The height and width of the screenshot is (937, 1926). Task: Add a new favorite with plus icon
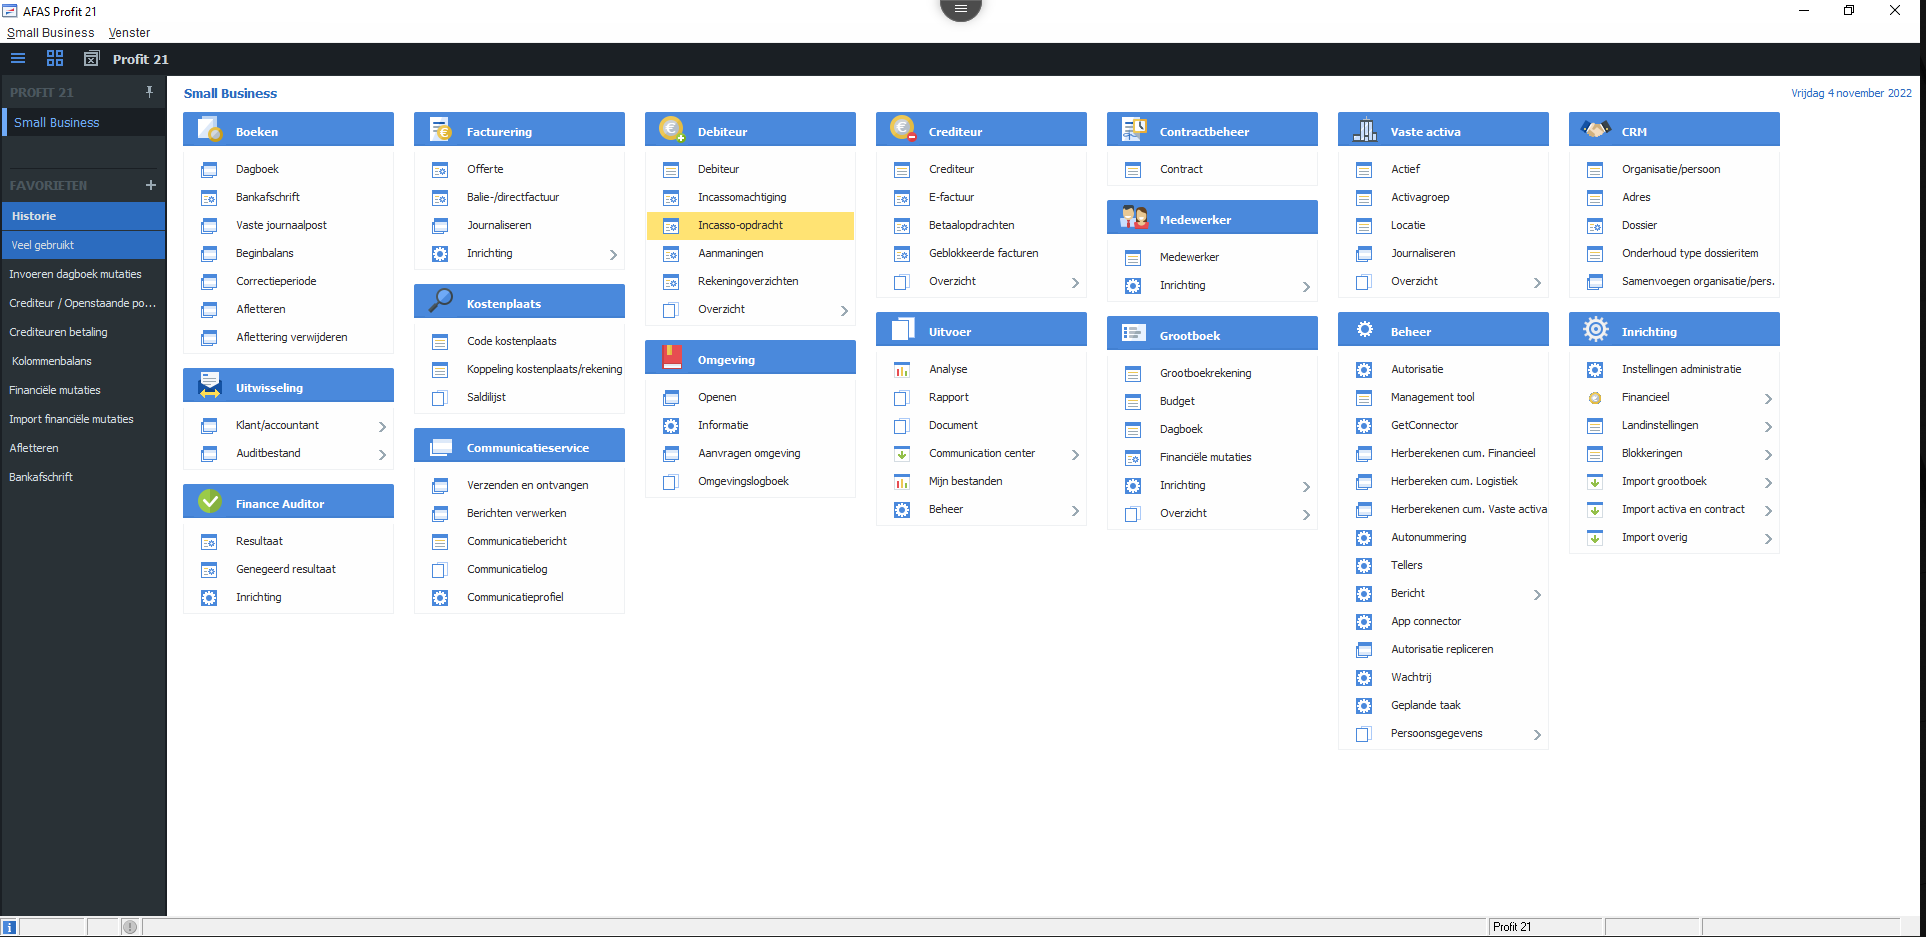point(151,185)
